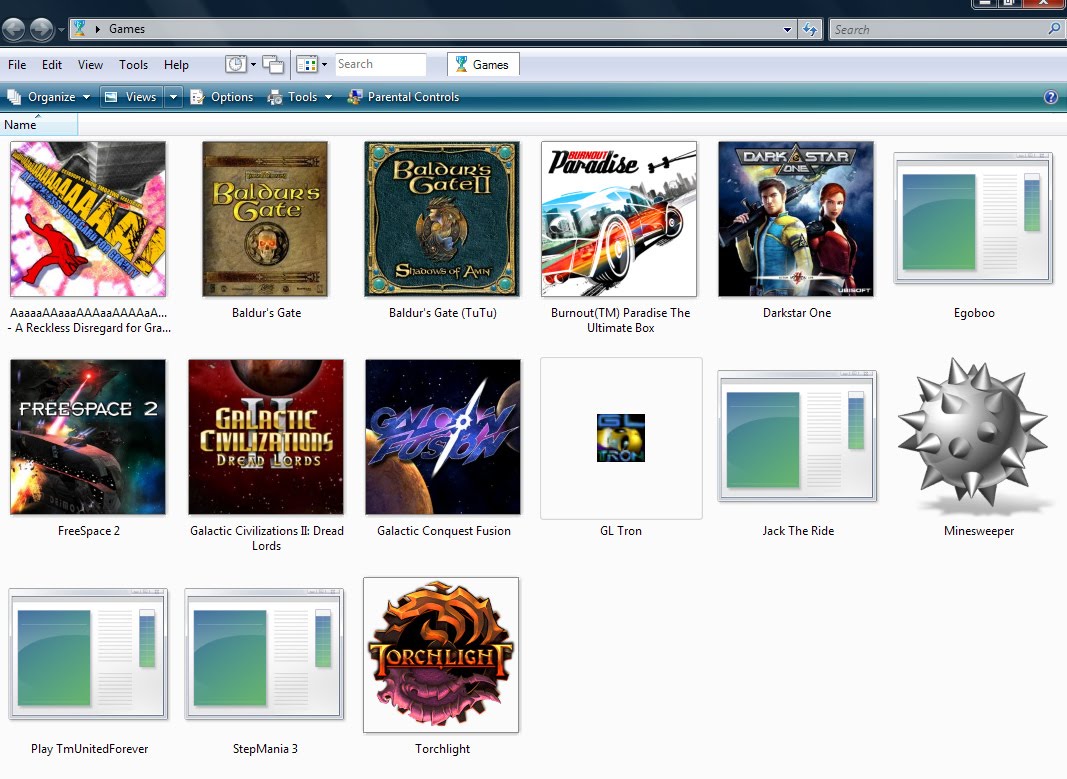Click the Burnout(TM) Paradise The Ultimate Box label
Viewport: 1067px width, 779px height.
pos(621,320)
